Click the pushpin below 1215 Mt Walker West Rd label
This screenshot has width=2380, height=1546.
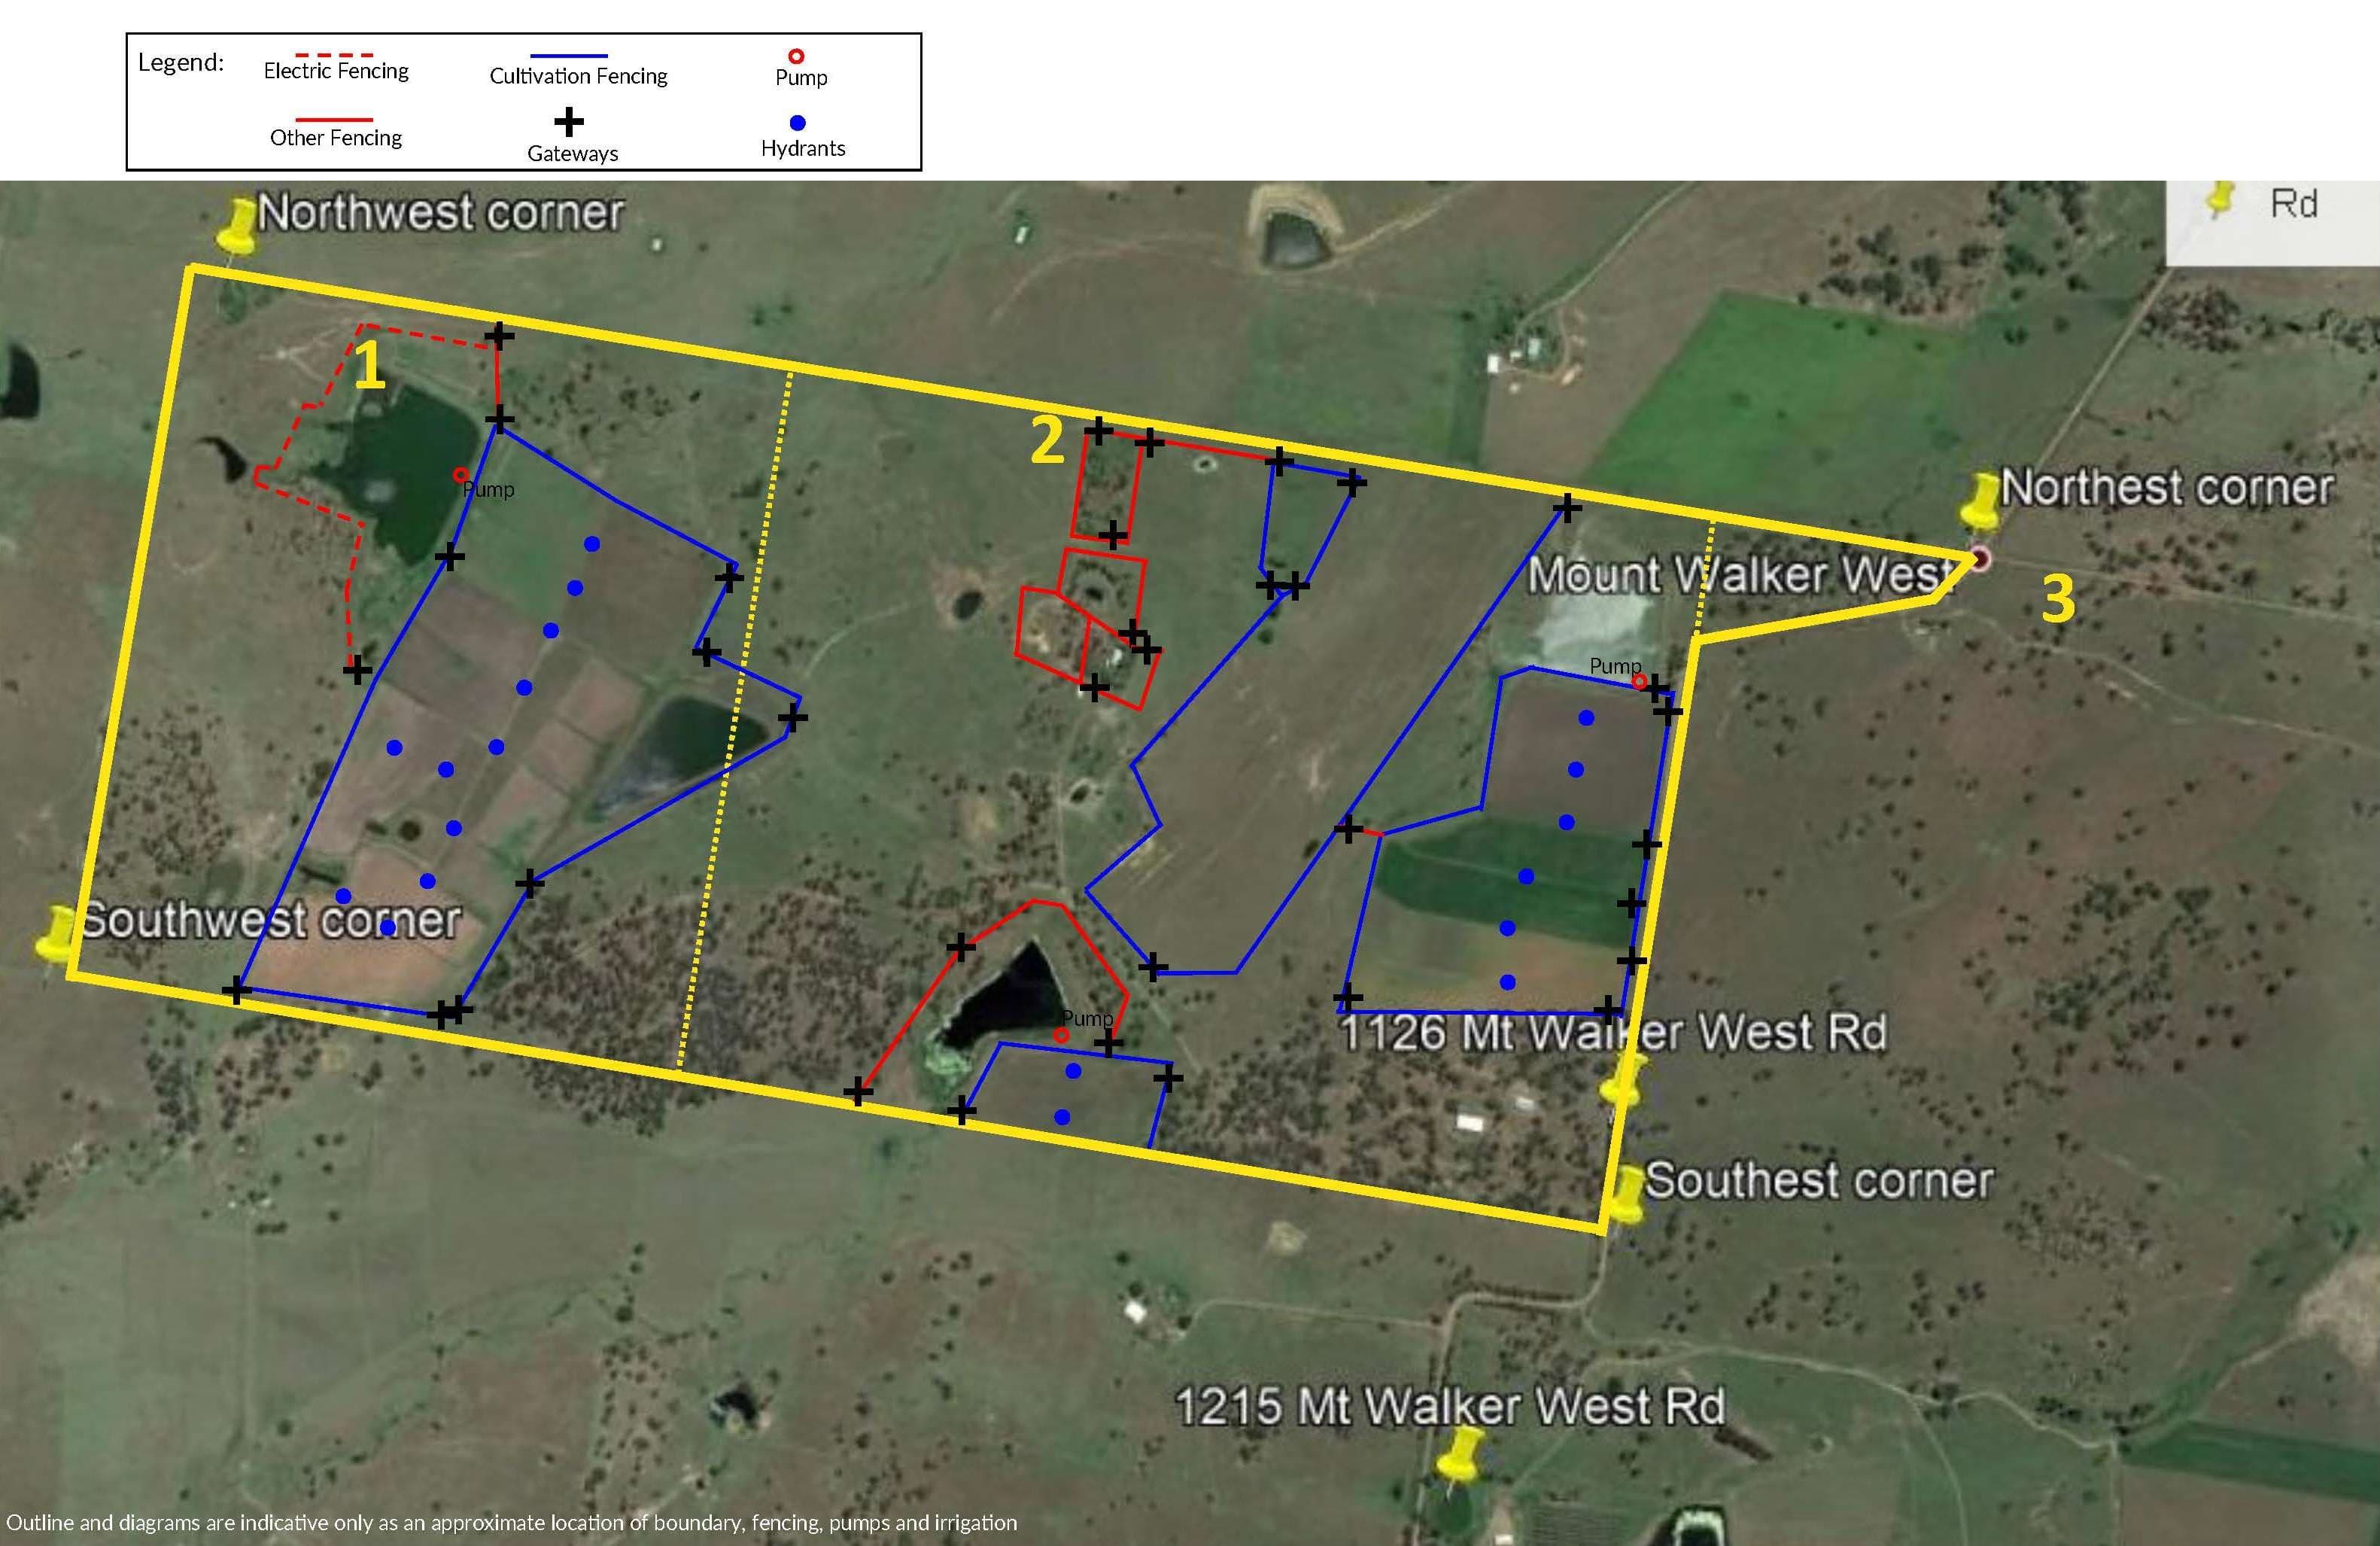coord(1460,1456)
